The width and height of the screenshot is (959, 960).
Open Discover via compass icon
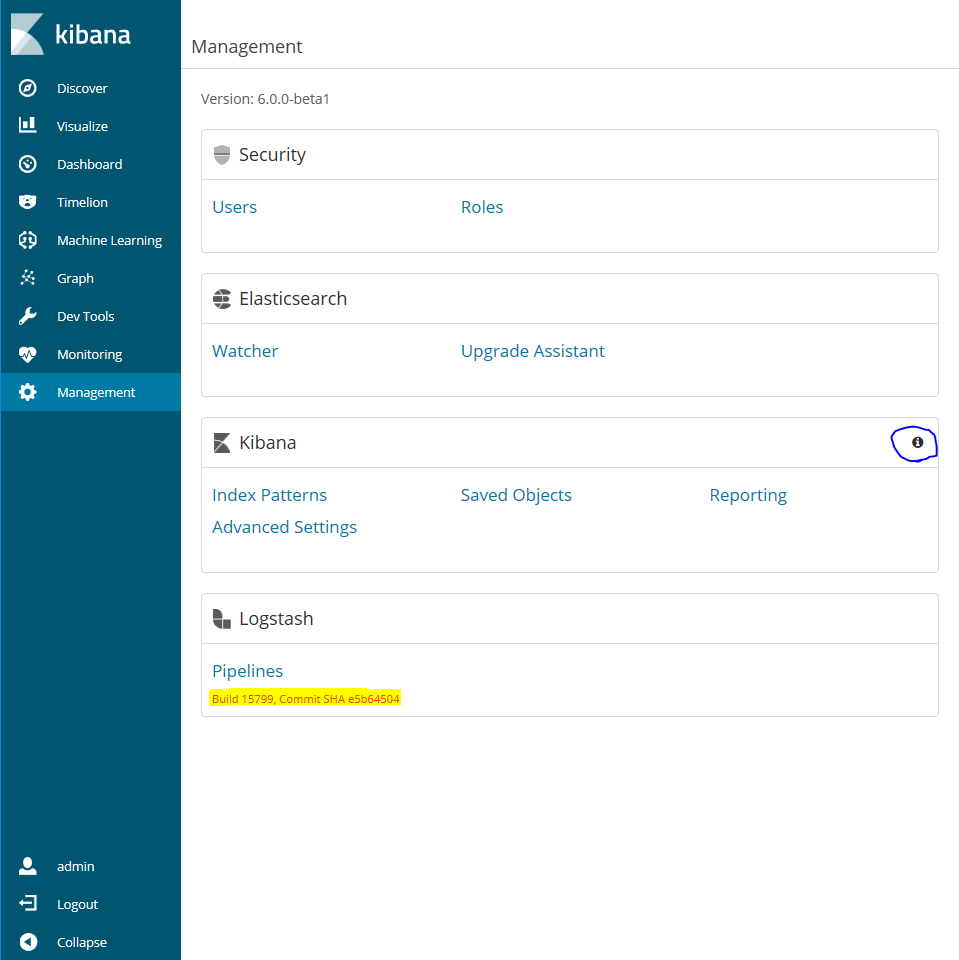tap(28, 88)
